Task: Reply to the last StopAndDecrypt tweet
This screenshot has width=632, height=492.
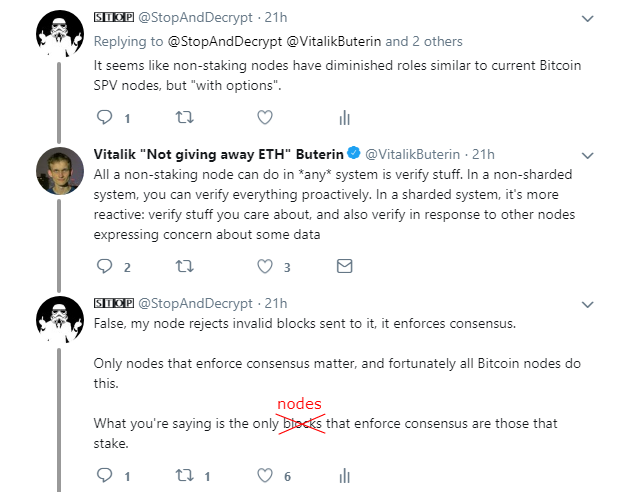Action: click(104, 475)
